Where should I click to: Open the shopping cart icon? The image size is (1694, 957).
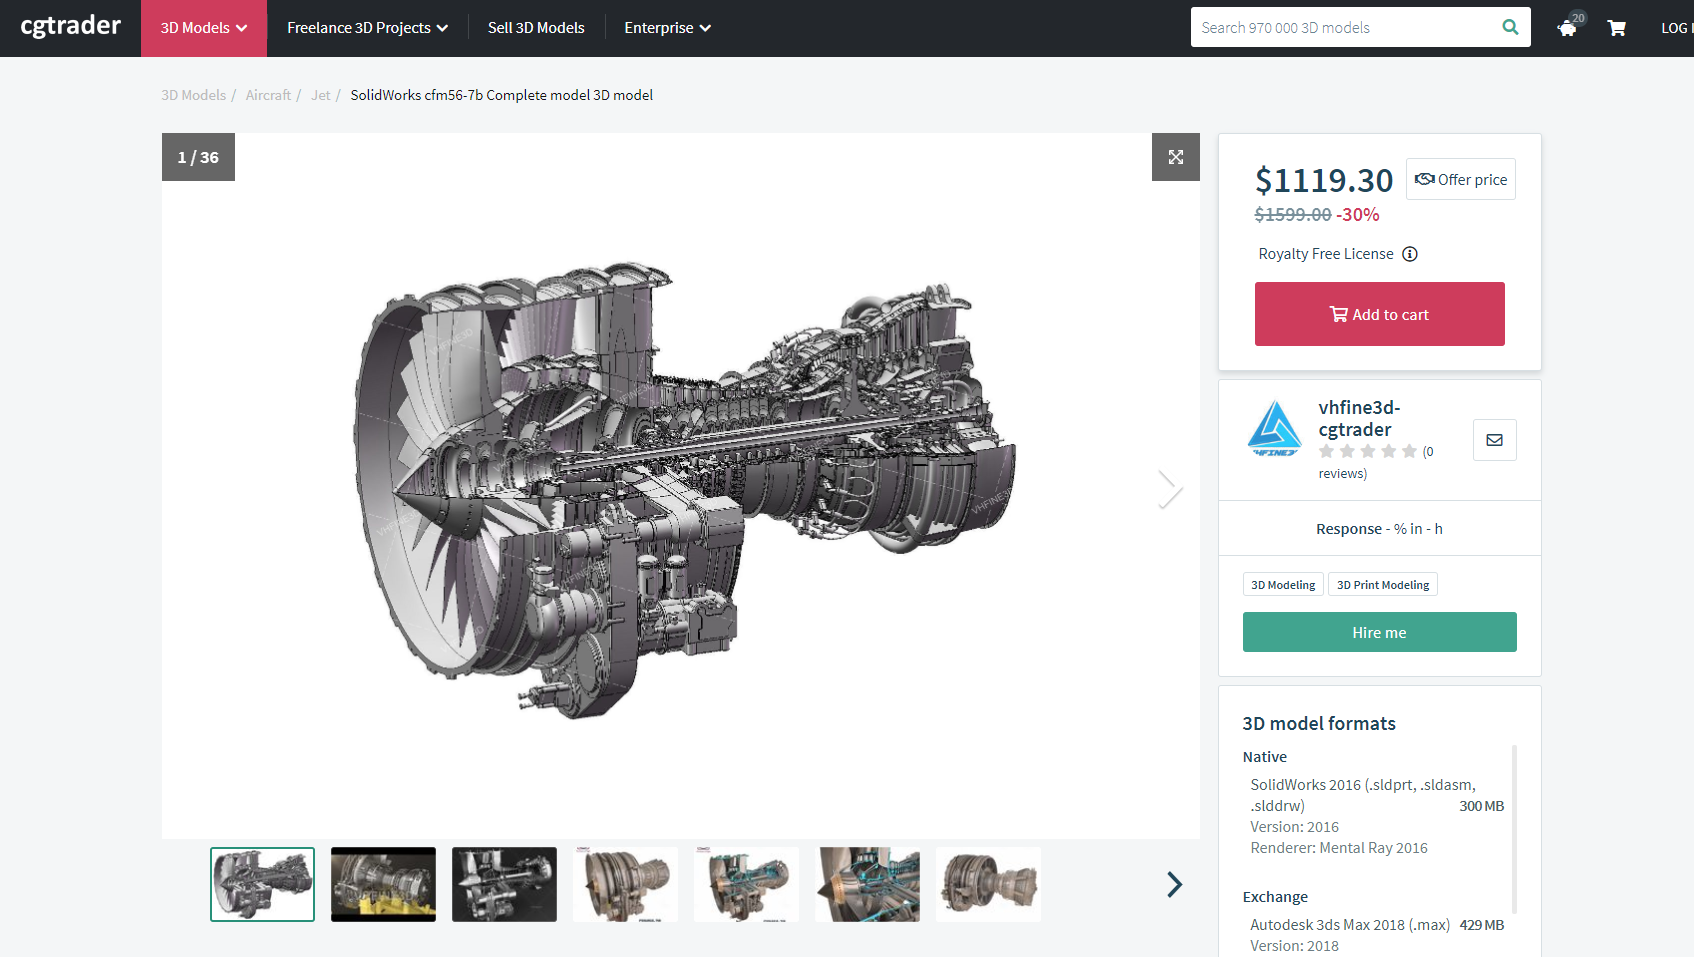tap(1616, 28)
